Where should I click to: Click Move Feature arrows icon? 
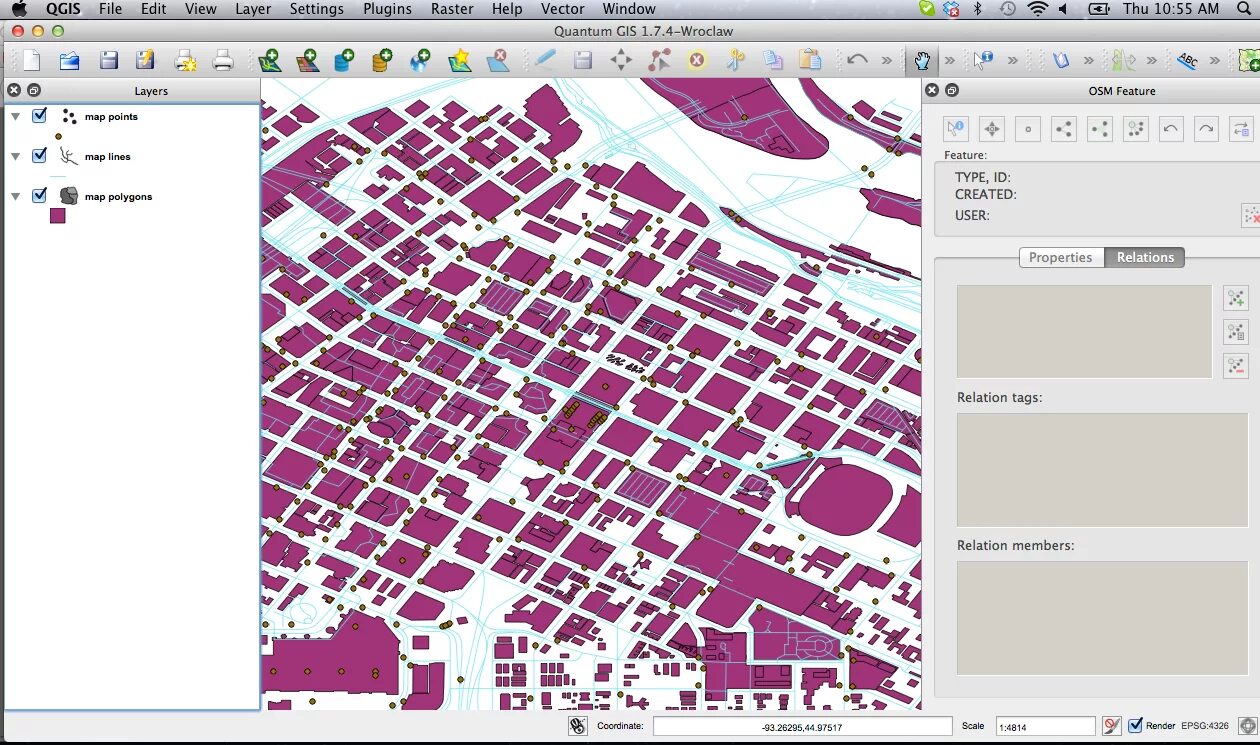(x=621, y=60)
